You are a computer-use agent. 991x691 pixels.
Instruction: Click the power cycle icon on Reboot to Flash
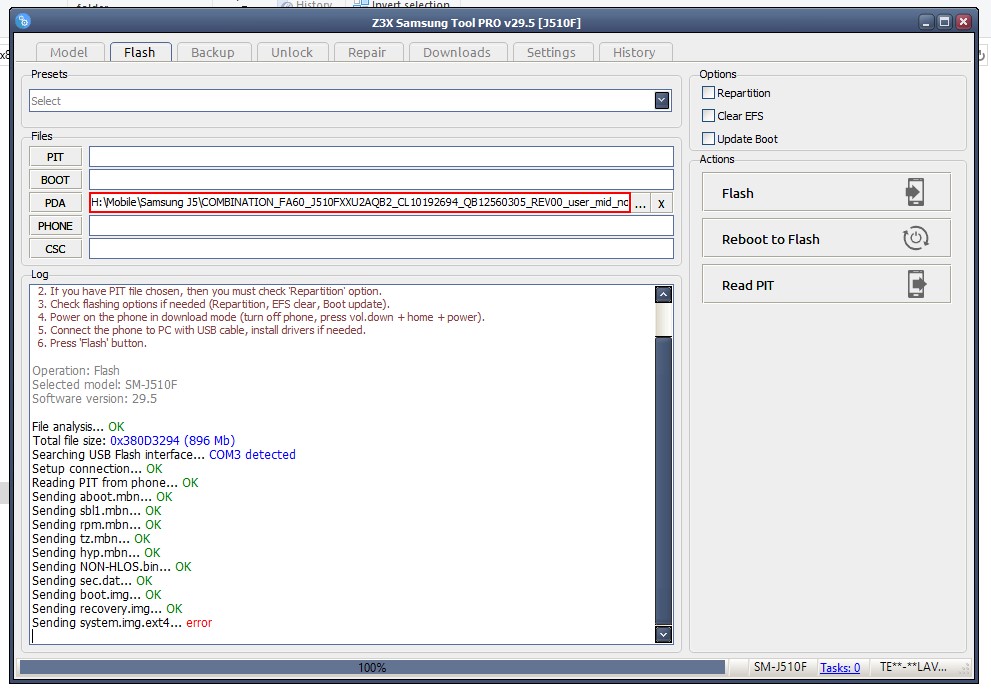point(915,238)
